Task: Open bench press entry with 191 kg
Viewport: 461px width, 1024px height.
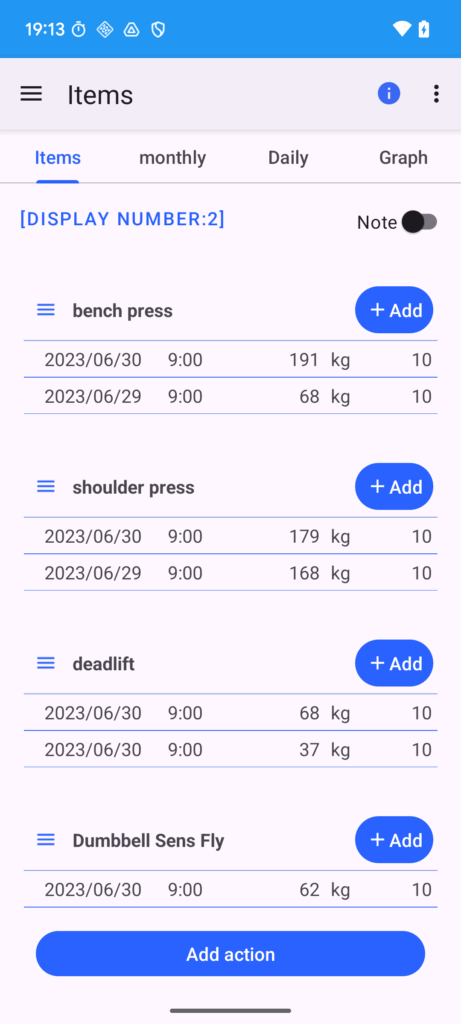Action: coord(230,360)
